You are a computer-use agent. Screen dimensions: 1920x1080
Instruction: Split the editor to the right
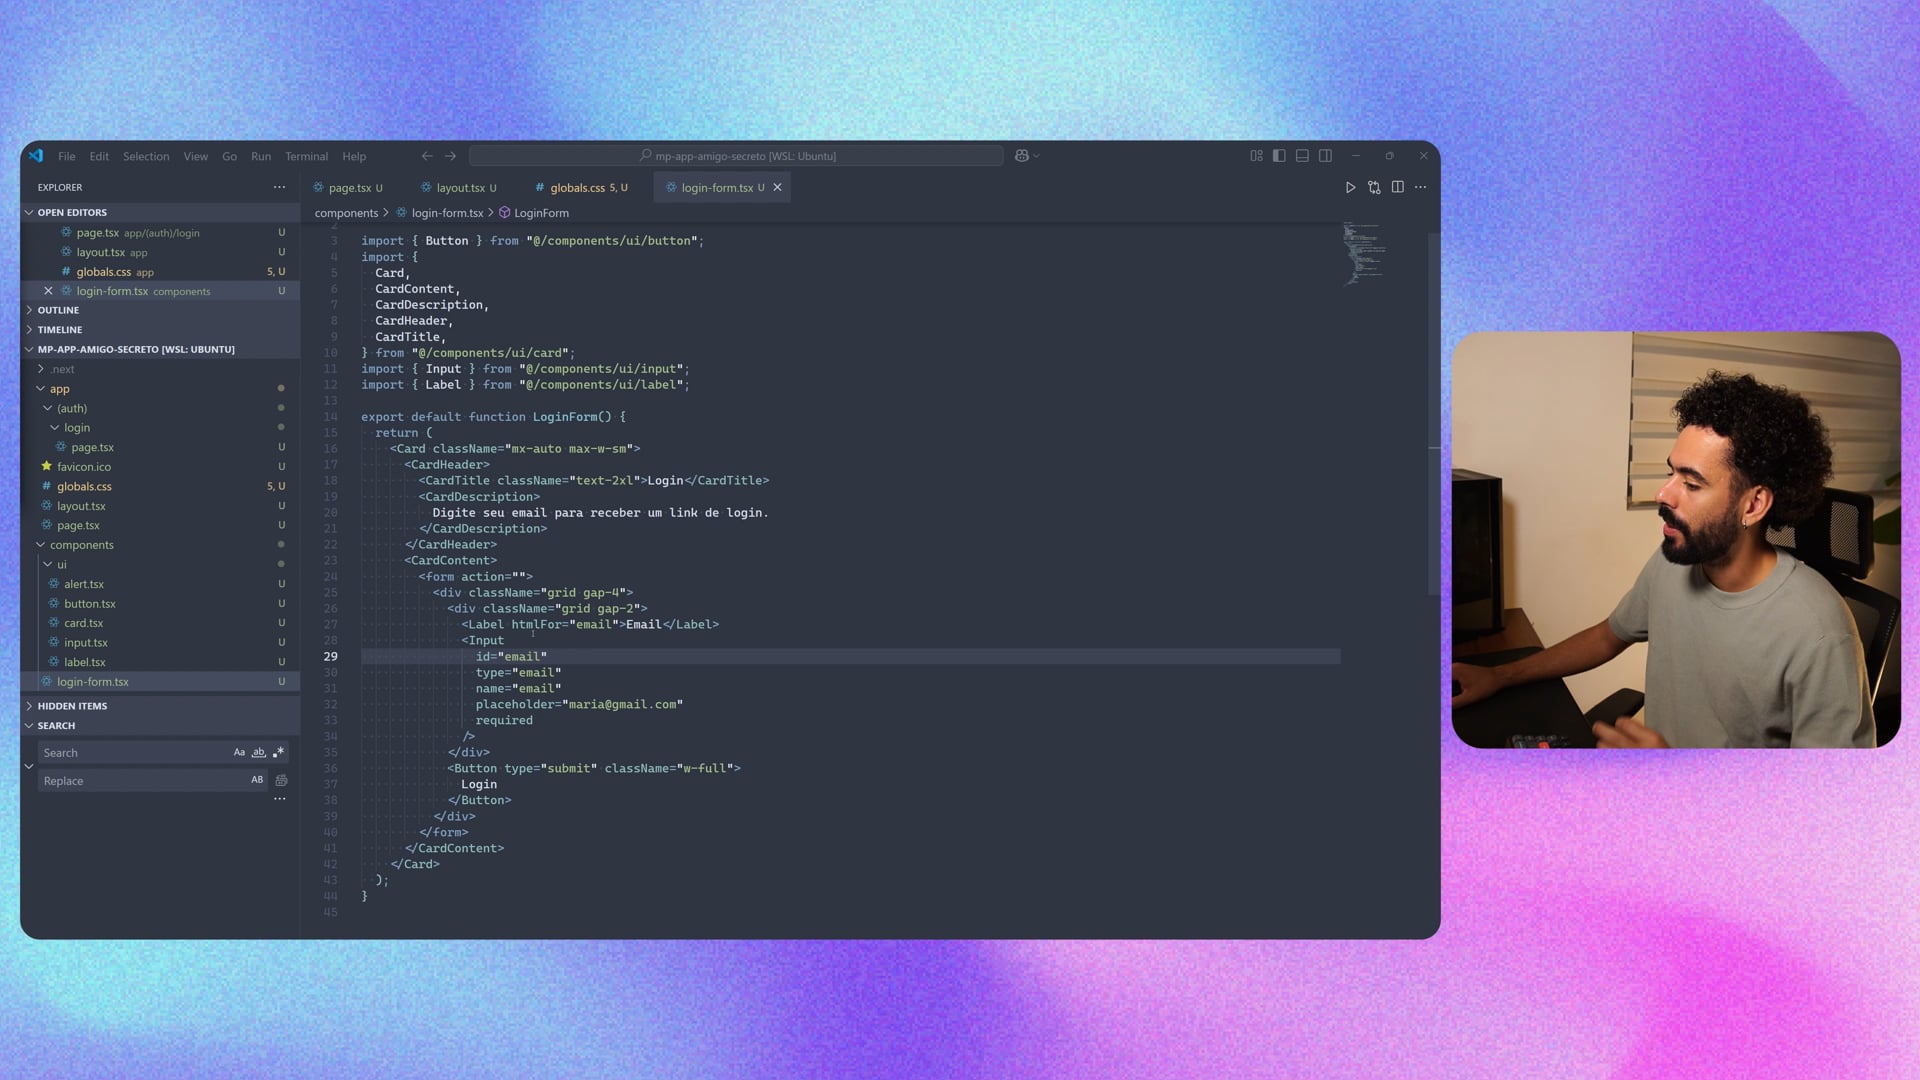[x=1397, y=187]
